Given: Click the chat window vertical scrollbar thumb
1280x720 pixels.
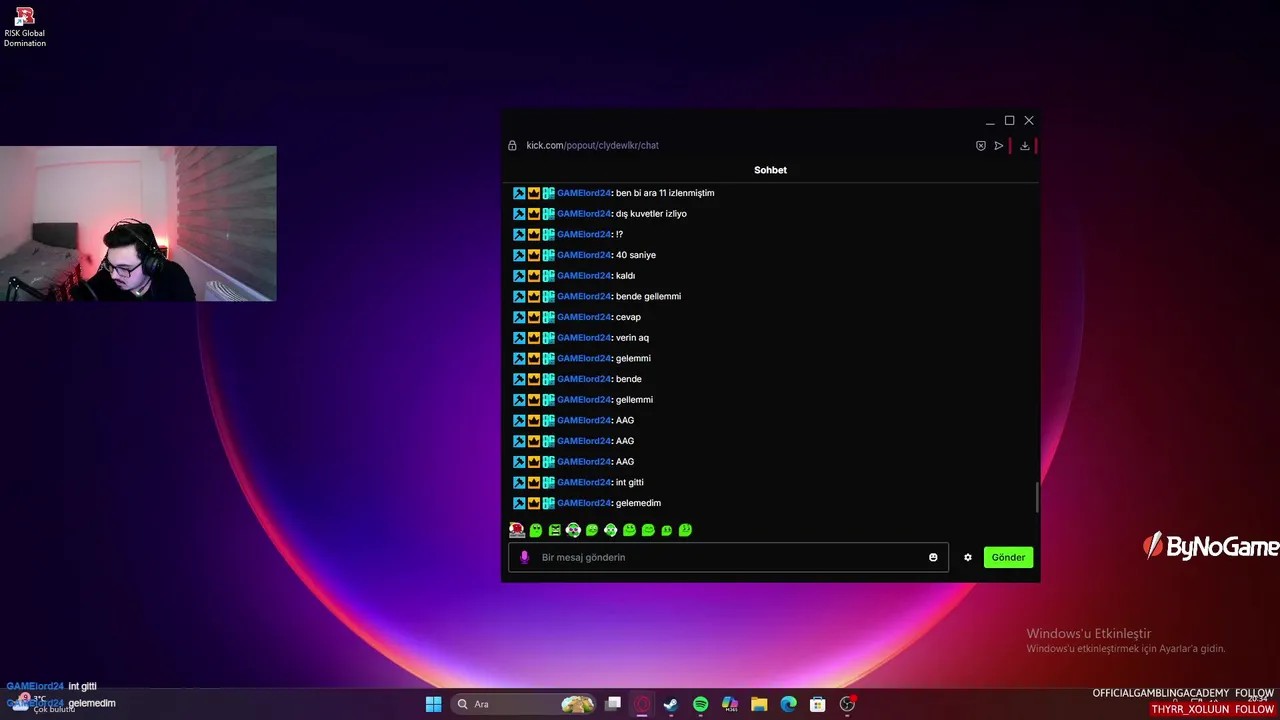Looking at the screenshot, I should coord(1037,495).
